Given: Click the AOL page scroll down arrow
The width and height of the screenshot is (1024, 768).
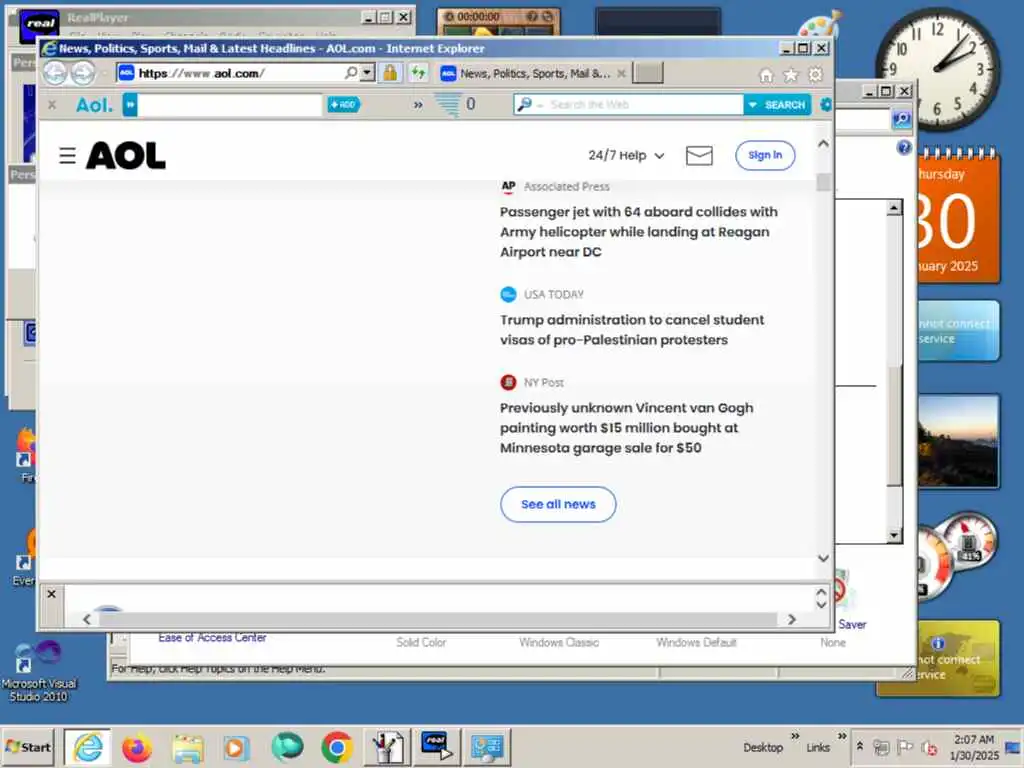Looking at the screenshot, I should [x=823, y=558].
